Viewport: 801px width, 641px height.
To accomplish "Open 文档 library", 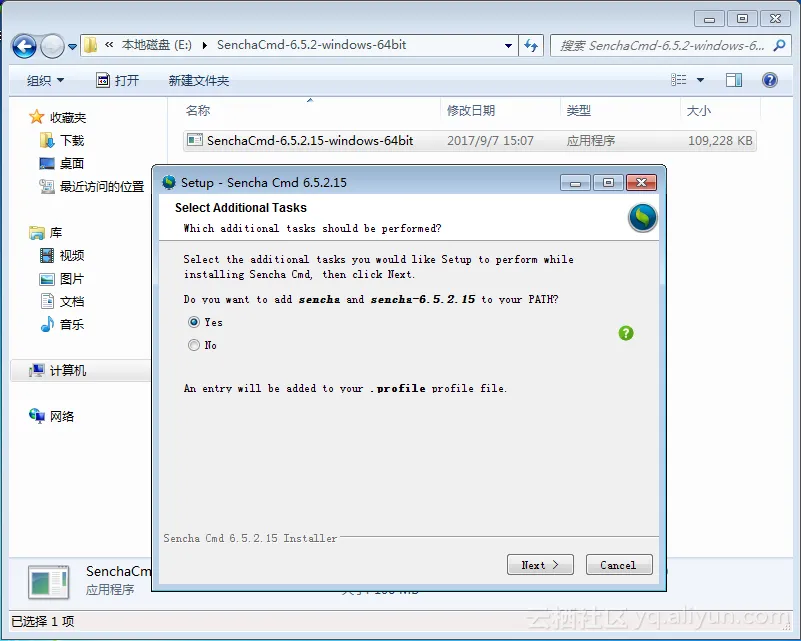I will pos(62,301).
